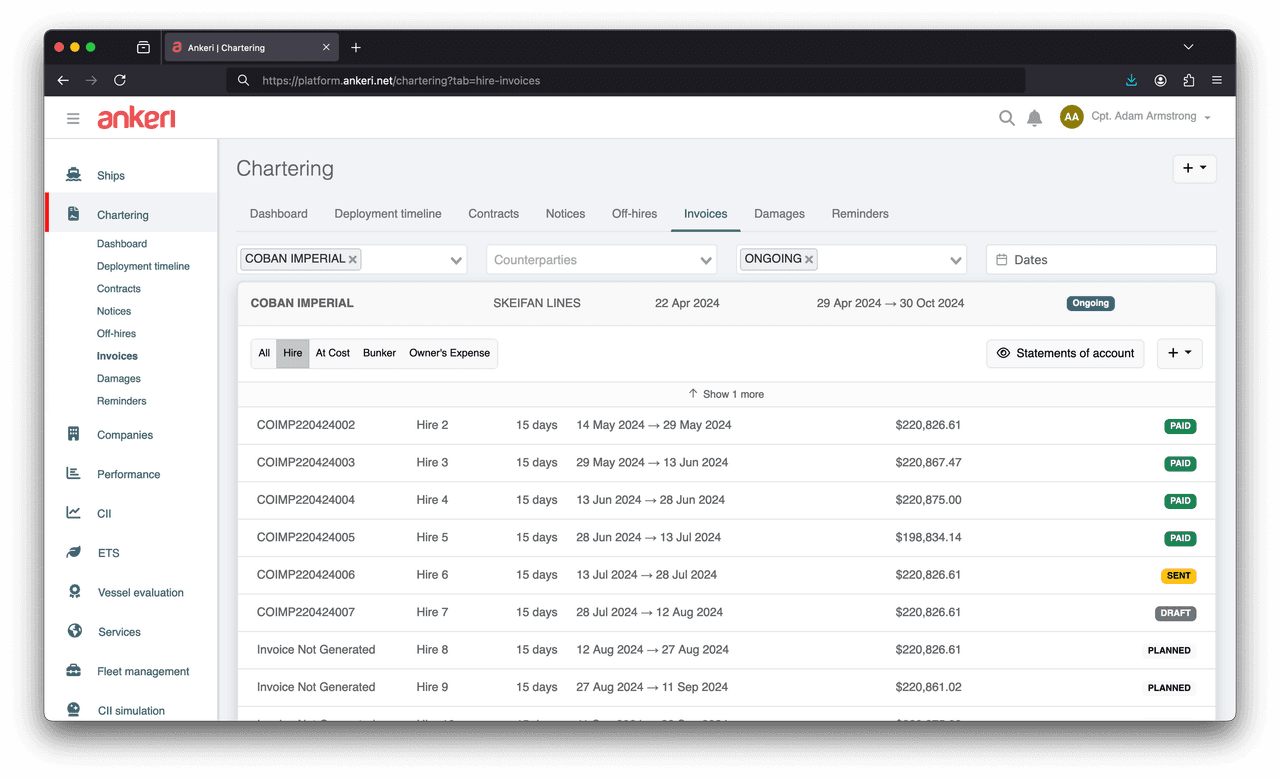1280x779 pixels.
Task: Open the Ships section in the sidebar
Action: pos(111,173)
